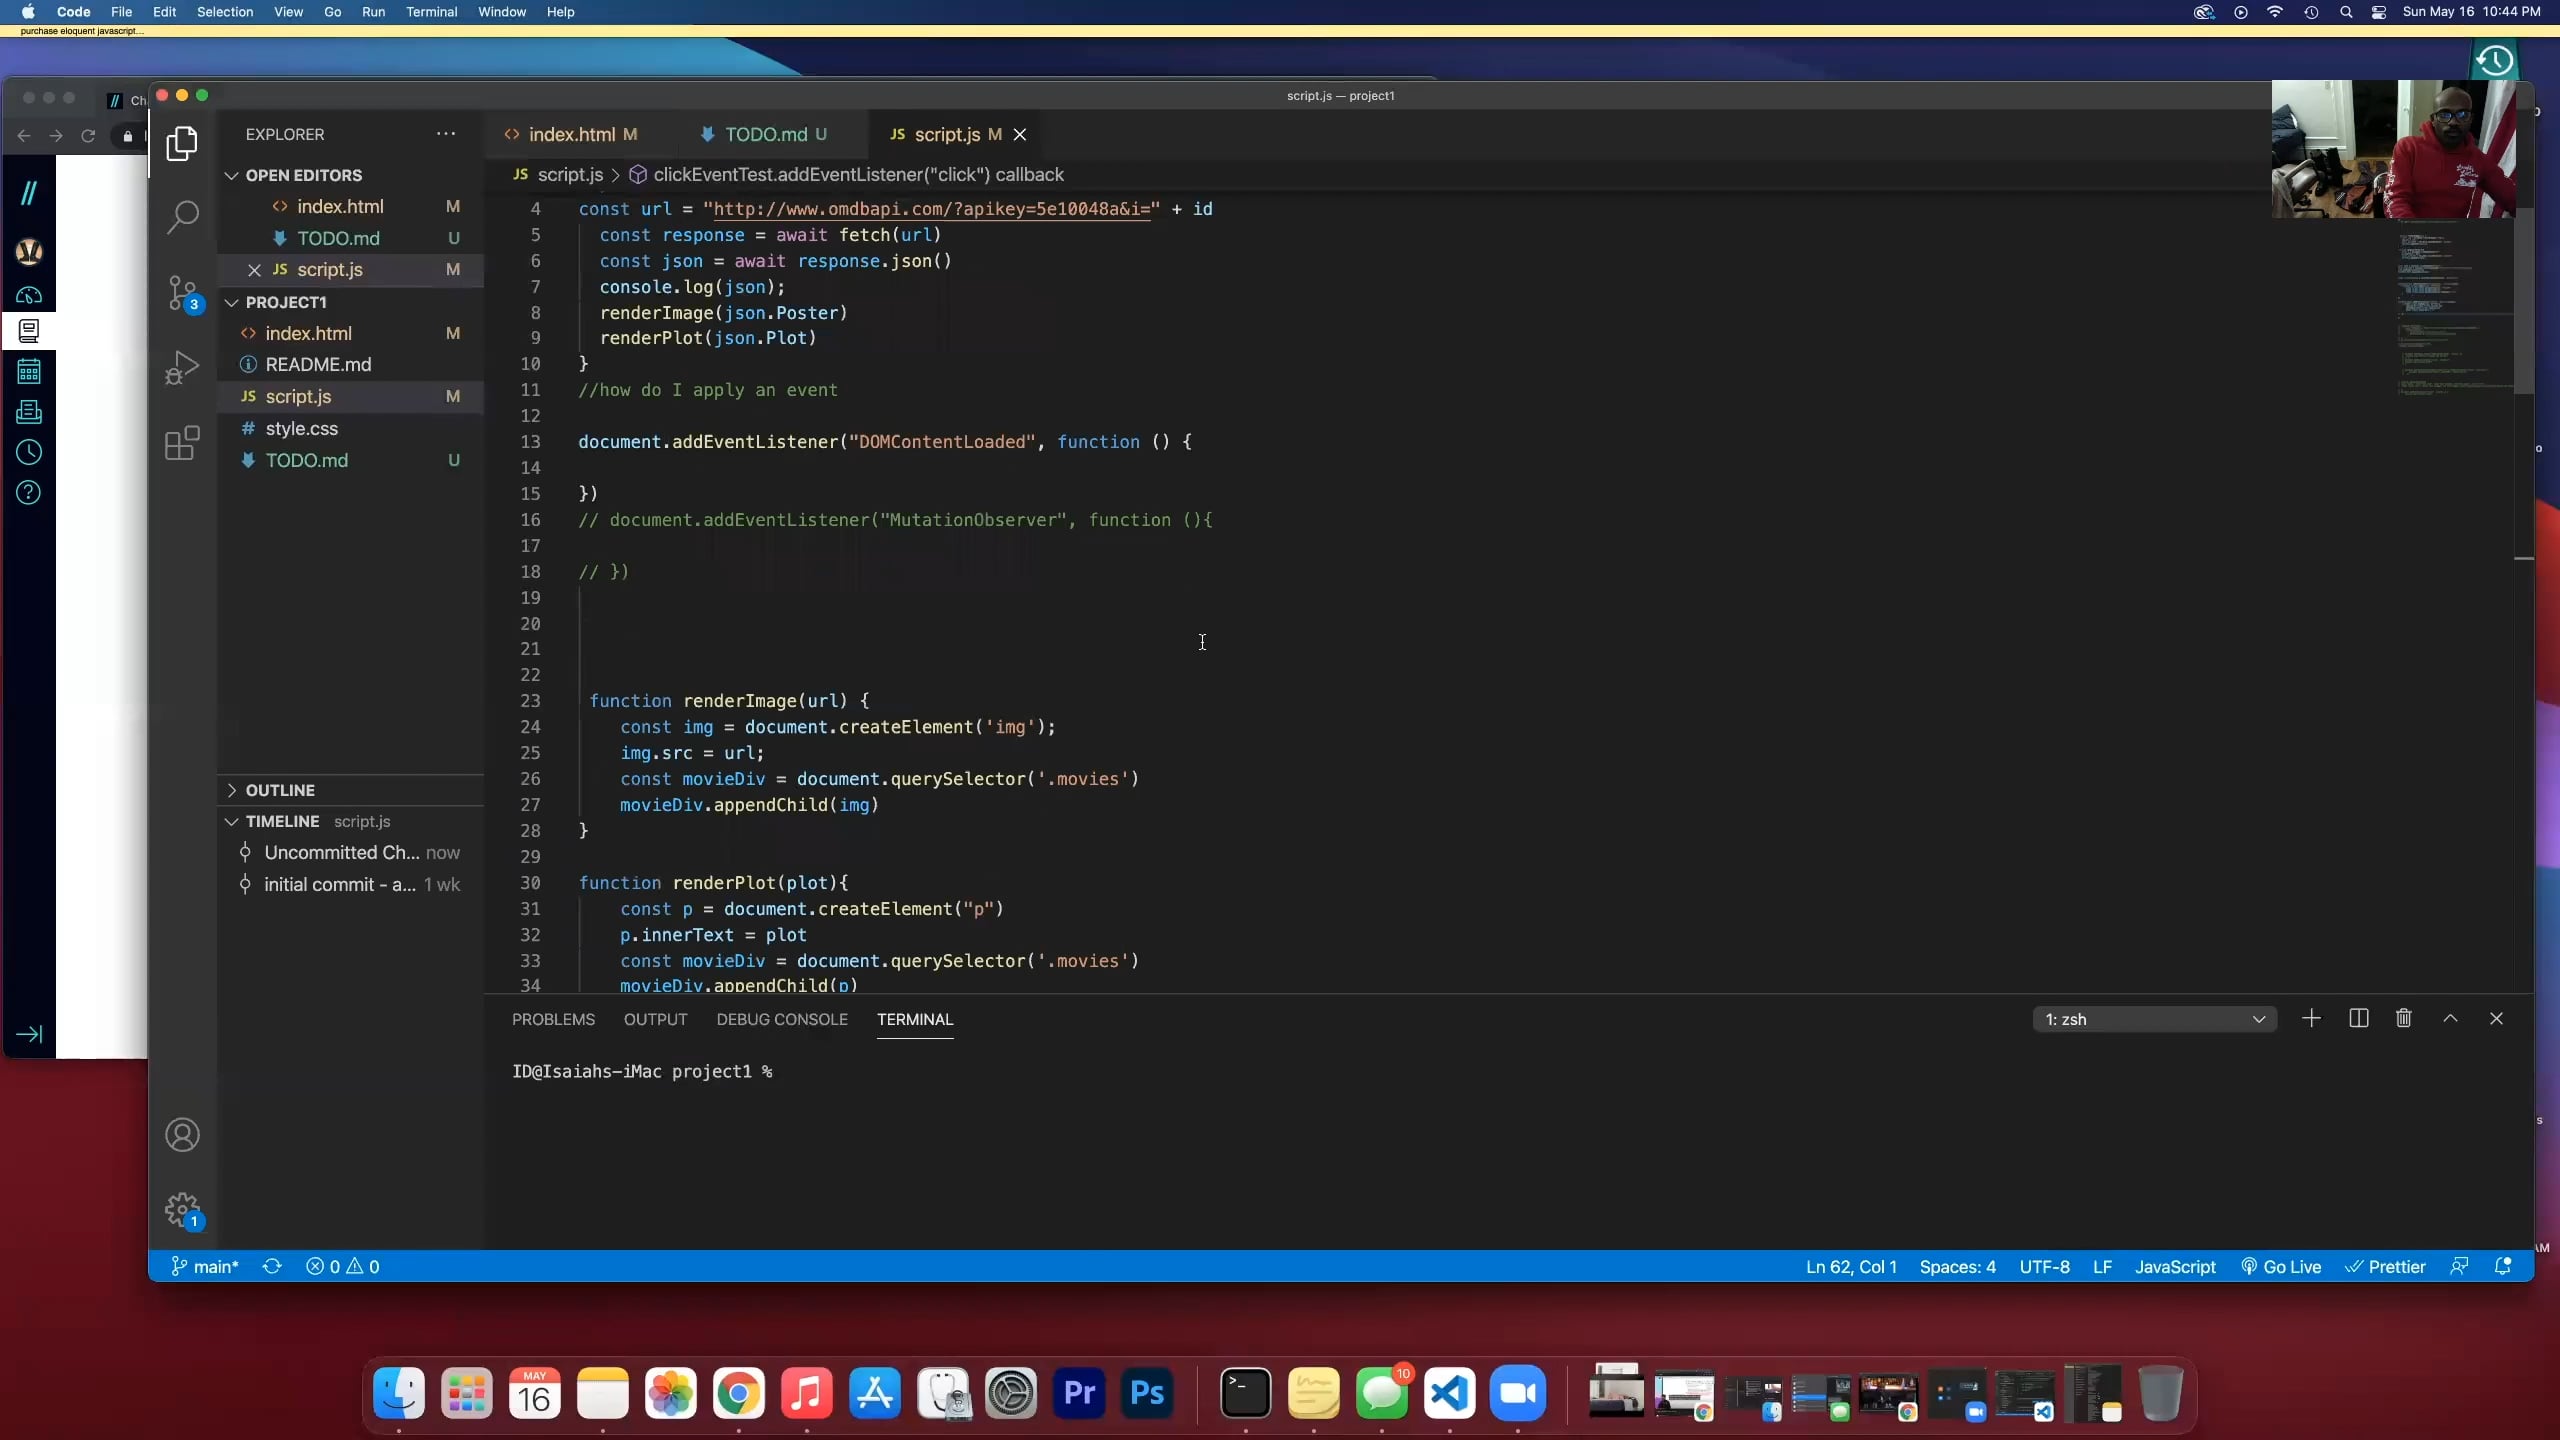Open the Search view in the sidebar

[x=183, y=216]
